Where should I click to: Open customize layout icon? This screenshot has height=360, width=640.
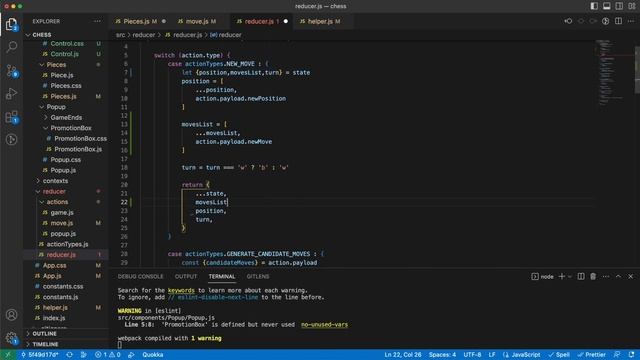click(632, 6)
